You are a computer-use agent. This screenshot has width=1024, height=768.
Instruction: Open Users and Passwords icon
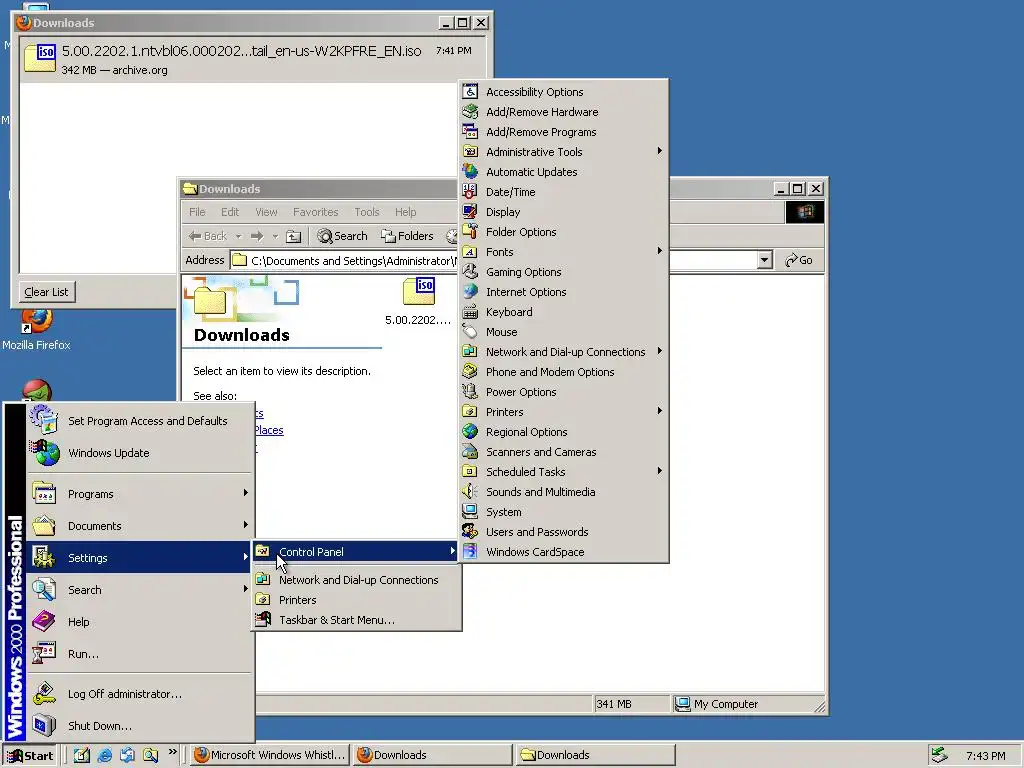(470, 532)
